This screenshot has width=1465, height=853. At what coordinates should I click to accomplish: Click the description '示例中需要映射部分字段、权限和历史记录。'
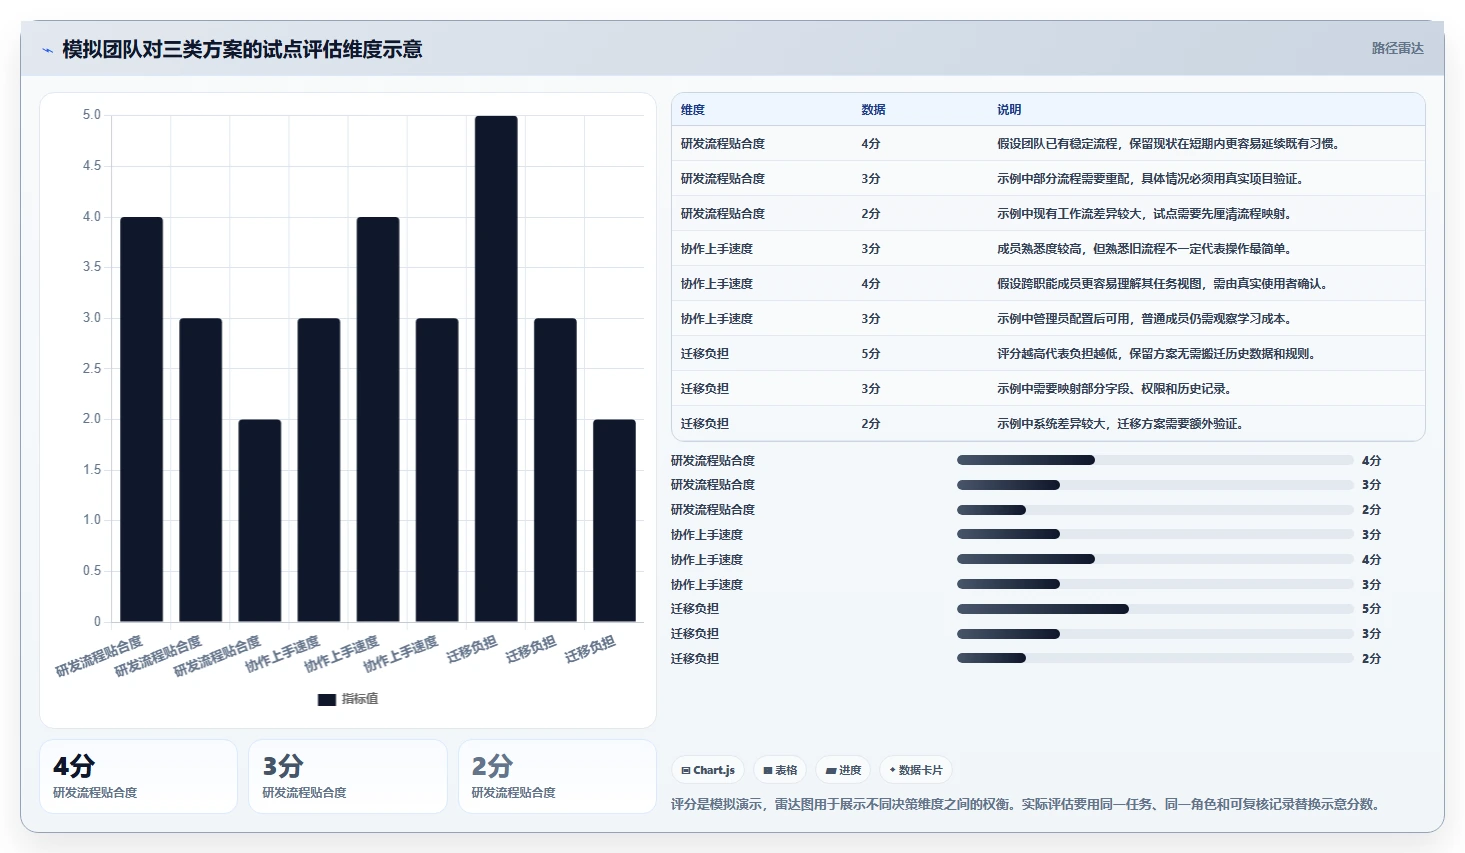1114,389
